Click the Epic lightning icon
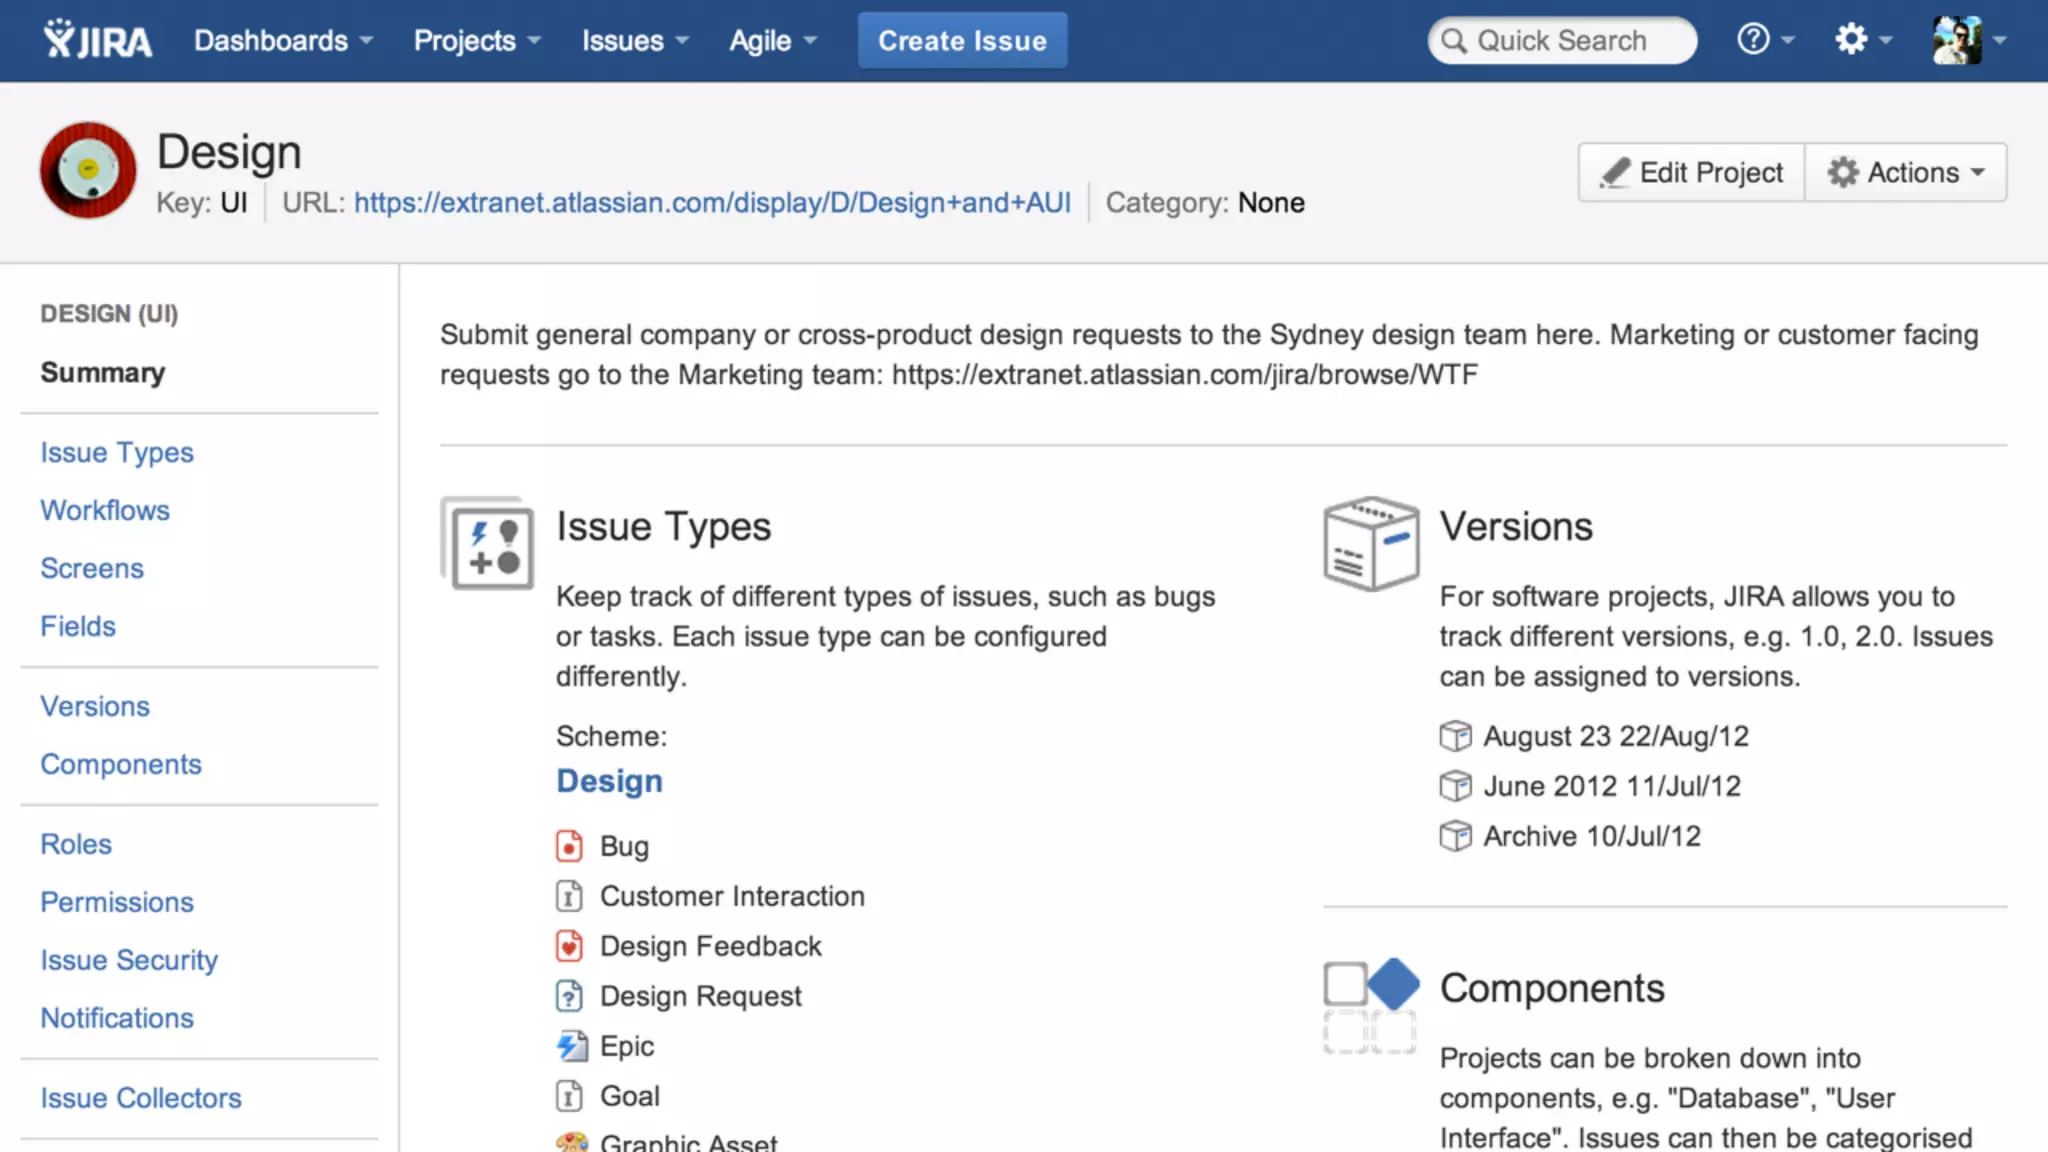The width and height of the screenshot is (2048, 1152). tap(571, 1046)
